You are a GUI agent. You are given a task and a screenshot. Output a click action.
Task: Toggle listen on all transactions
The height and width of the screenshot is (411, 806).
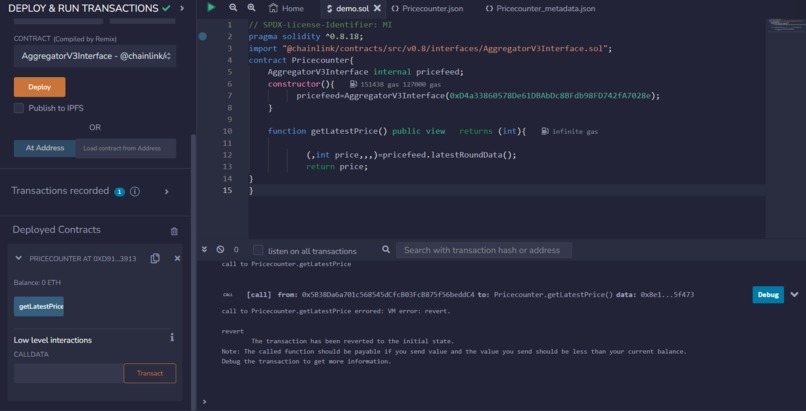pyautogui.click(x=258, y=250)
